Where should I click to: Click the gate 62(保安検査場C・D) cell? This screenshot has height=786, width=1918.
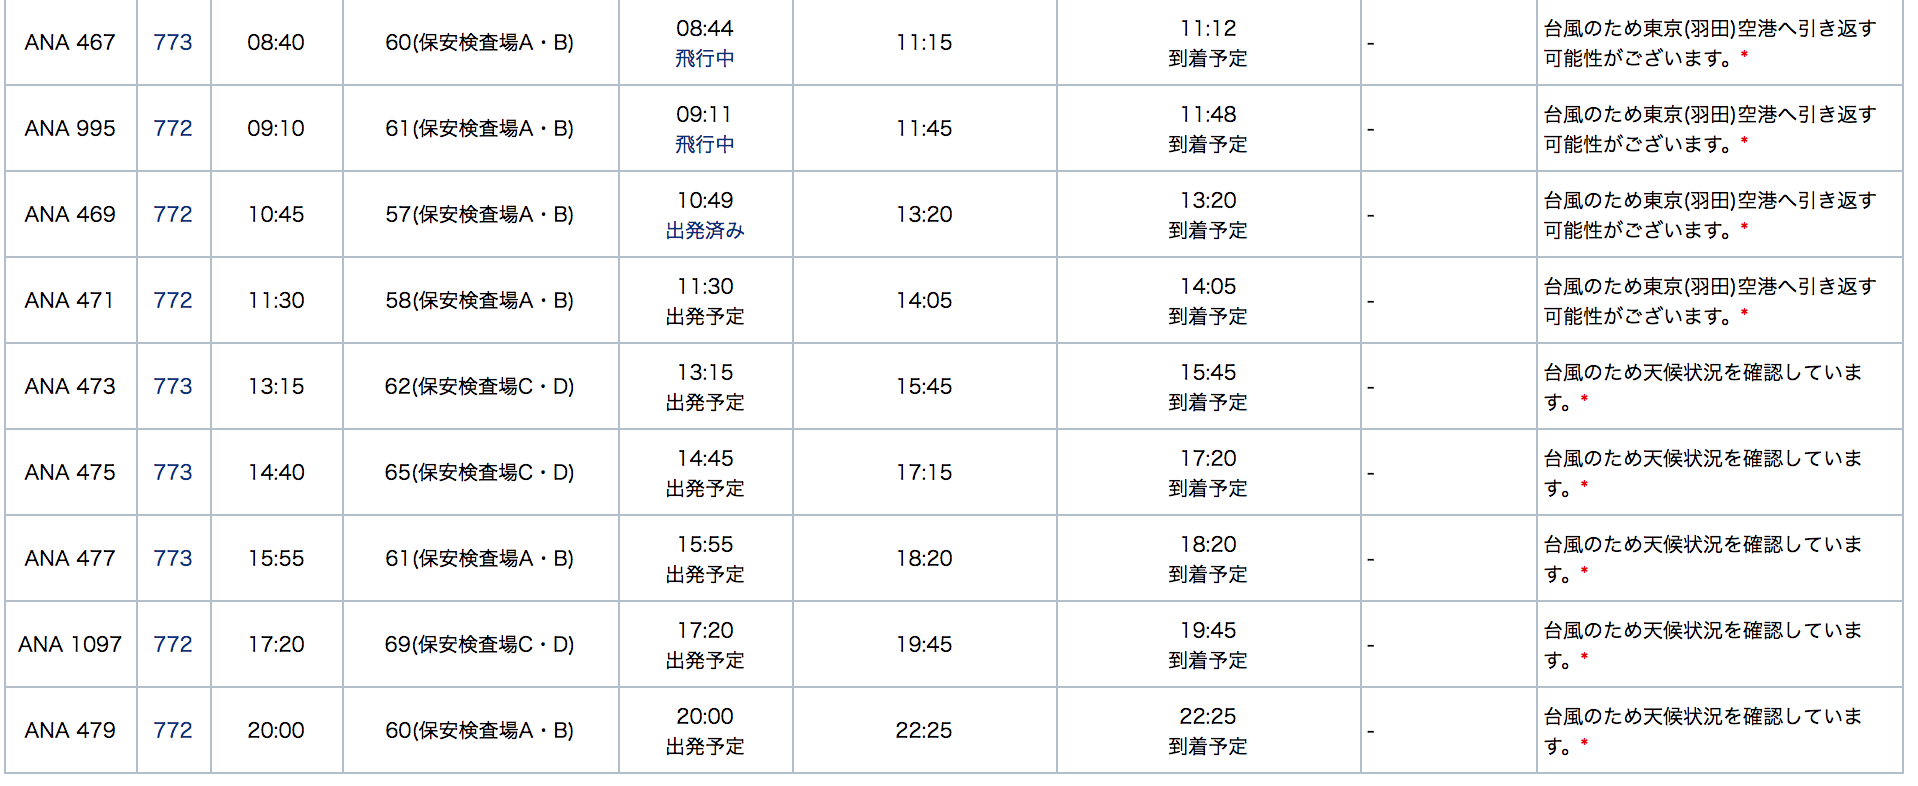click(481, 386)
